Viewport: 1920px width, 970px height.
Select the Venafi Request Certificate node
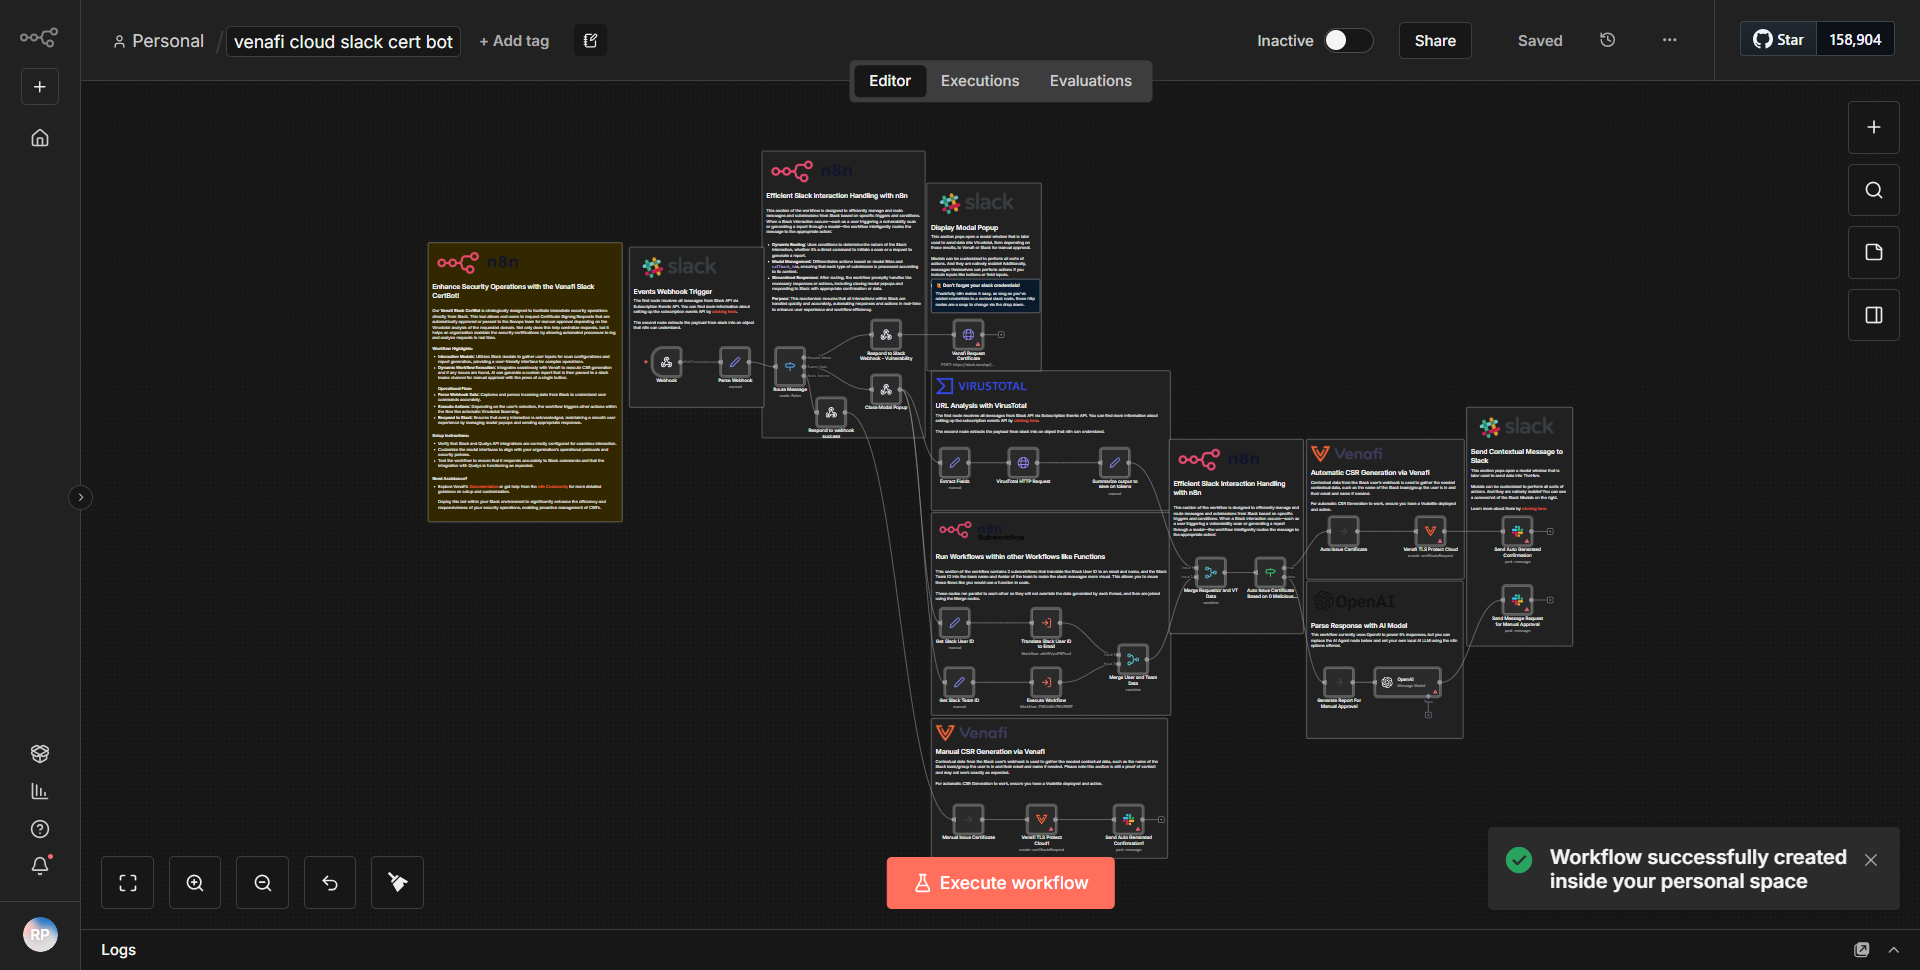point(968,335)
